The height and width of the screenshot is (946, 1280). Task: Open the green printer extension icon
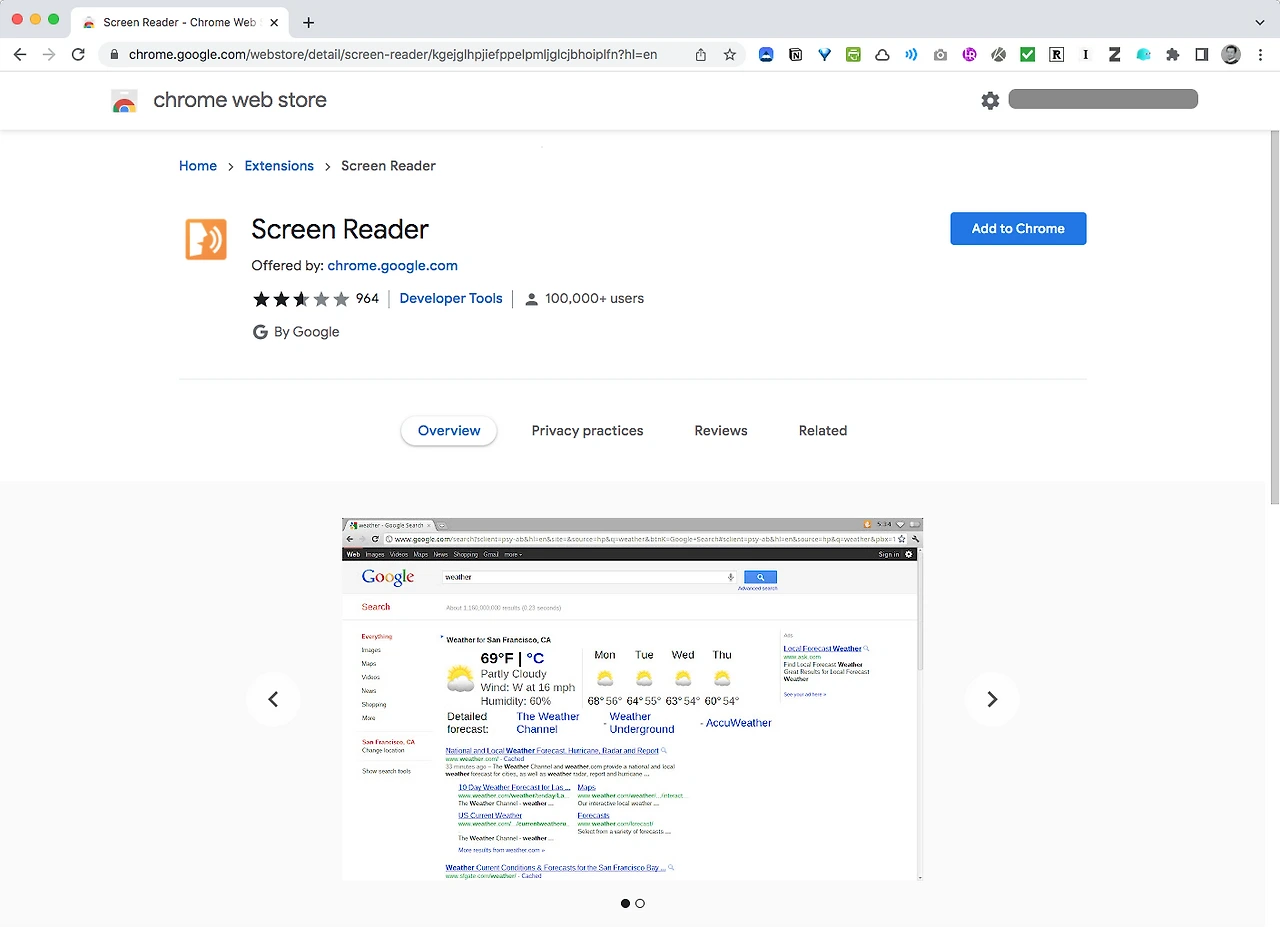(x=853, y=55)
